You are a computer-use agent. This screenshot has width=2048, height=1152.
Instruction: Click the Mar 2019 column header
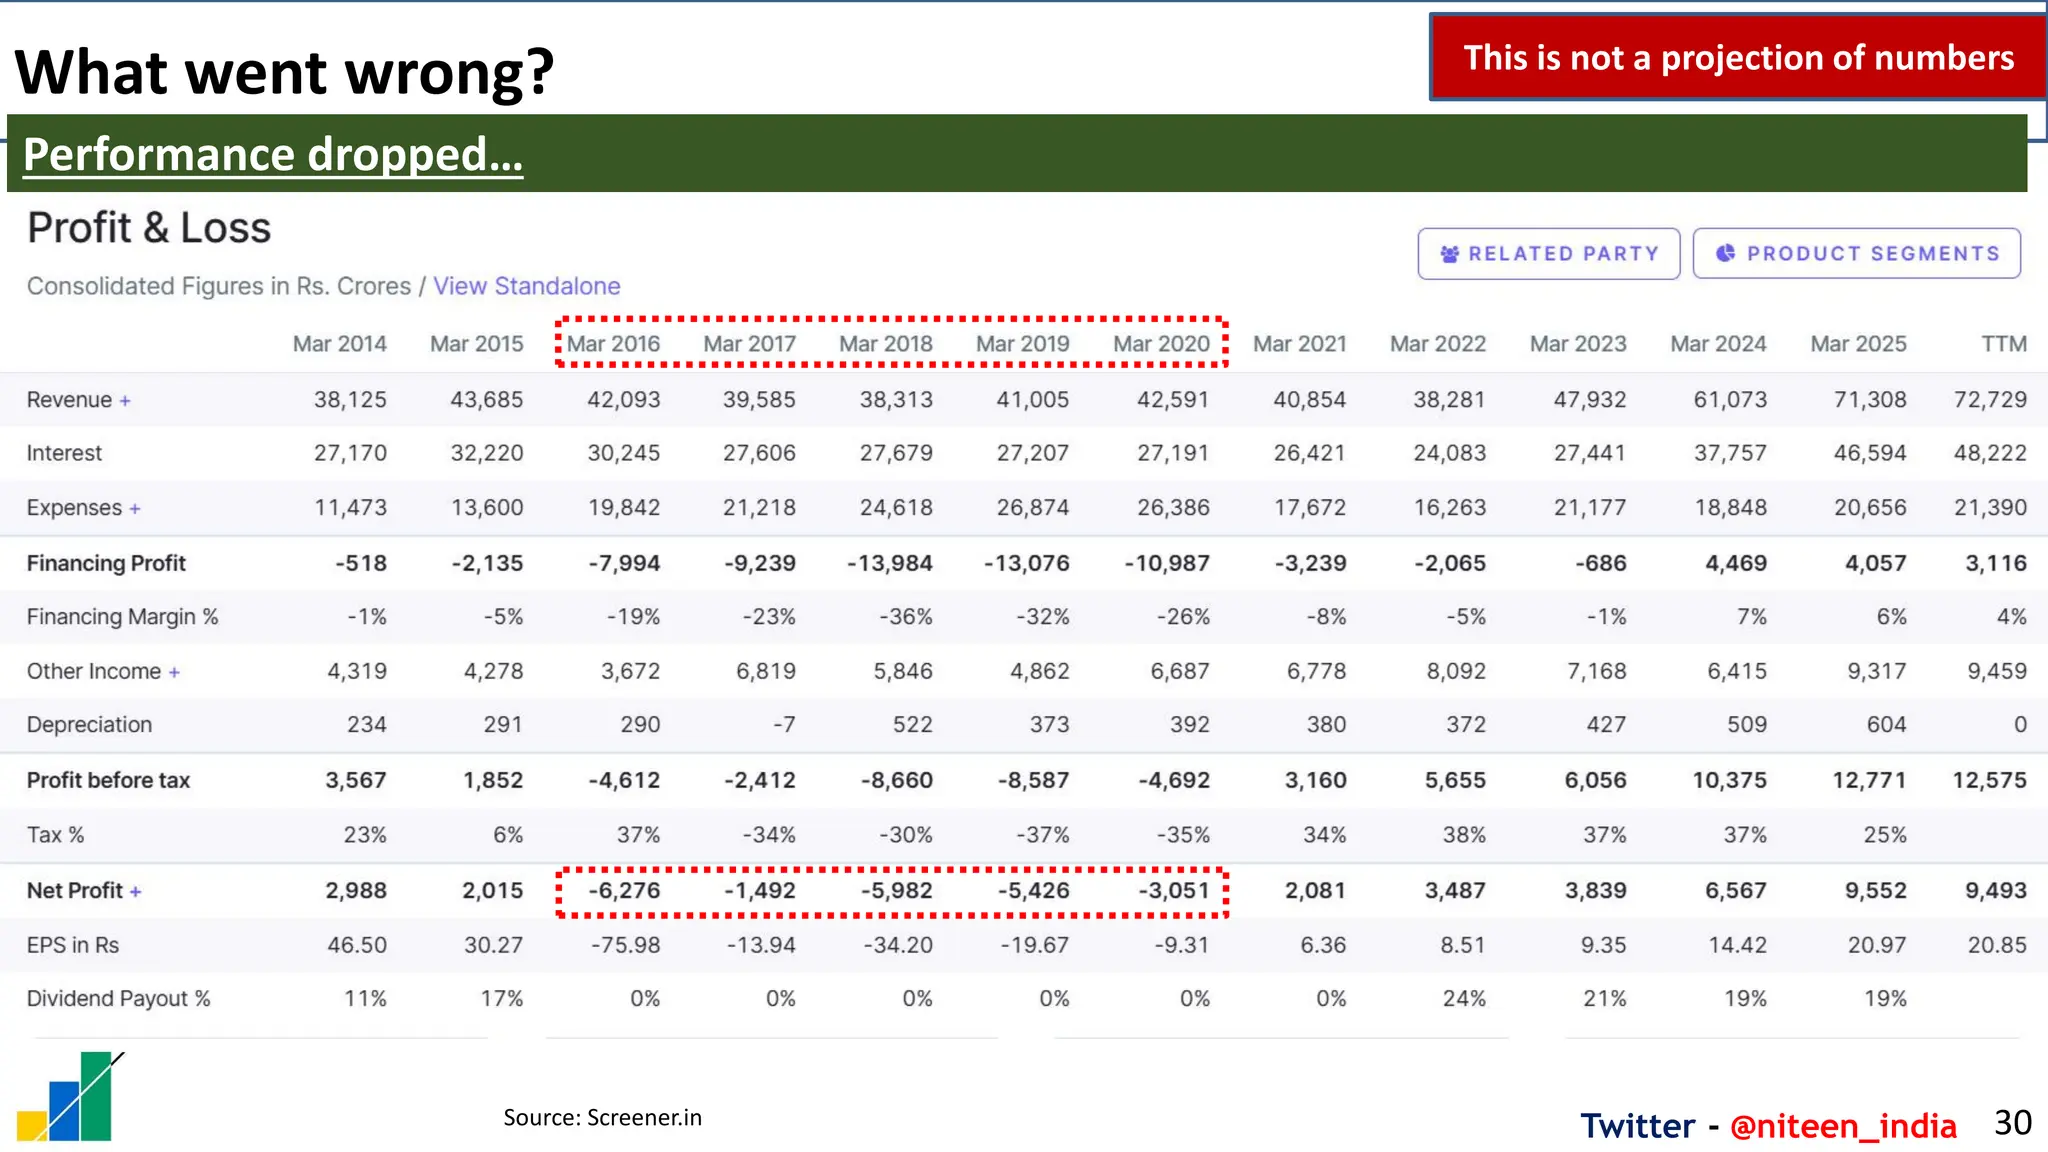click(1023, 344)
